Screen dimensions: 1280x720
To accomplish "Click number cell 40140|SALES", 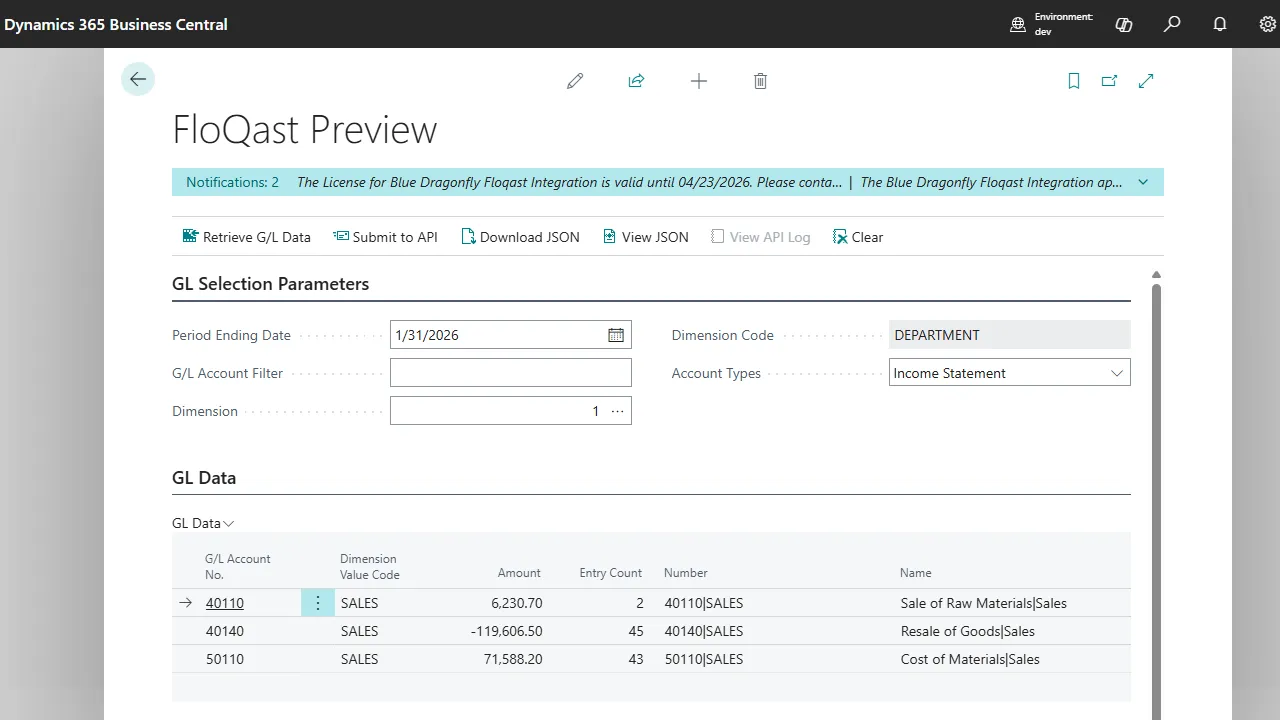I will [x=704, y=631].
